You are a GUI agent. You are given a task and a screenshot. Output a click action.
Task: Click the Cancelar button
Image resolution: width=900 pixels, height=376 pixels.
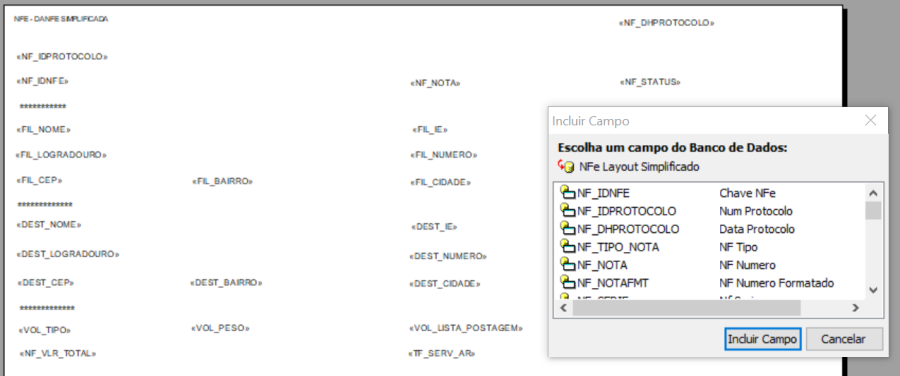[x=844, y=339]
